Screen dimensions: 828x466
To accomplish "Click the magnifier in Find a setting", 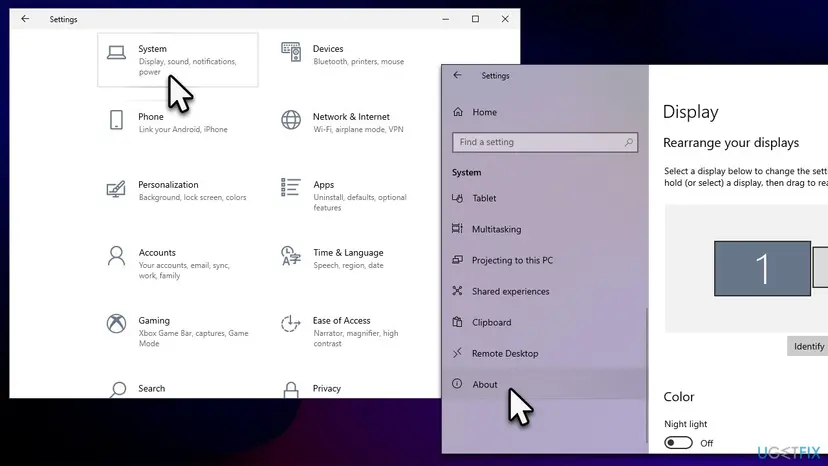I will [628, 142].
